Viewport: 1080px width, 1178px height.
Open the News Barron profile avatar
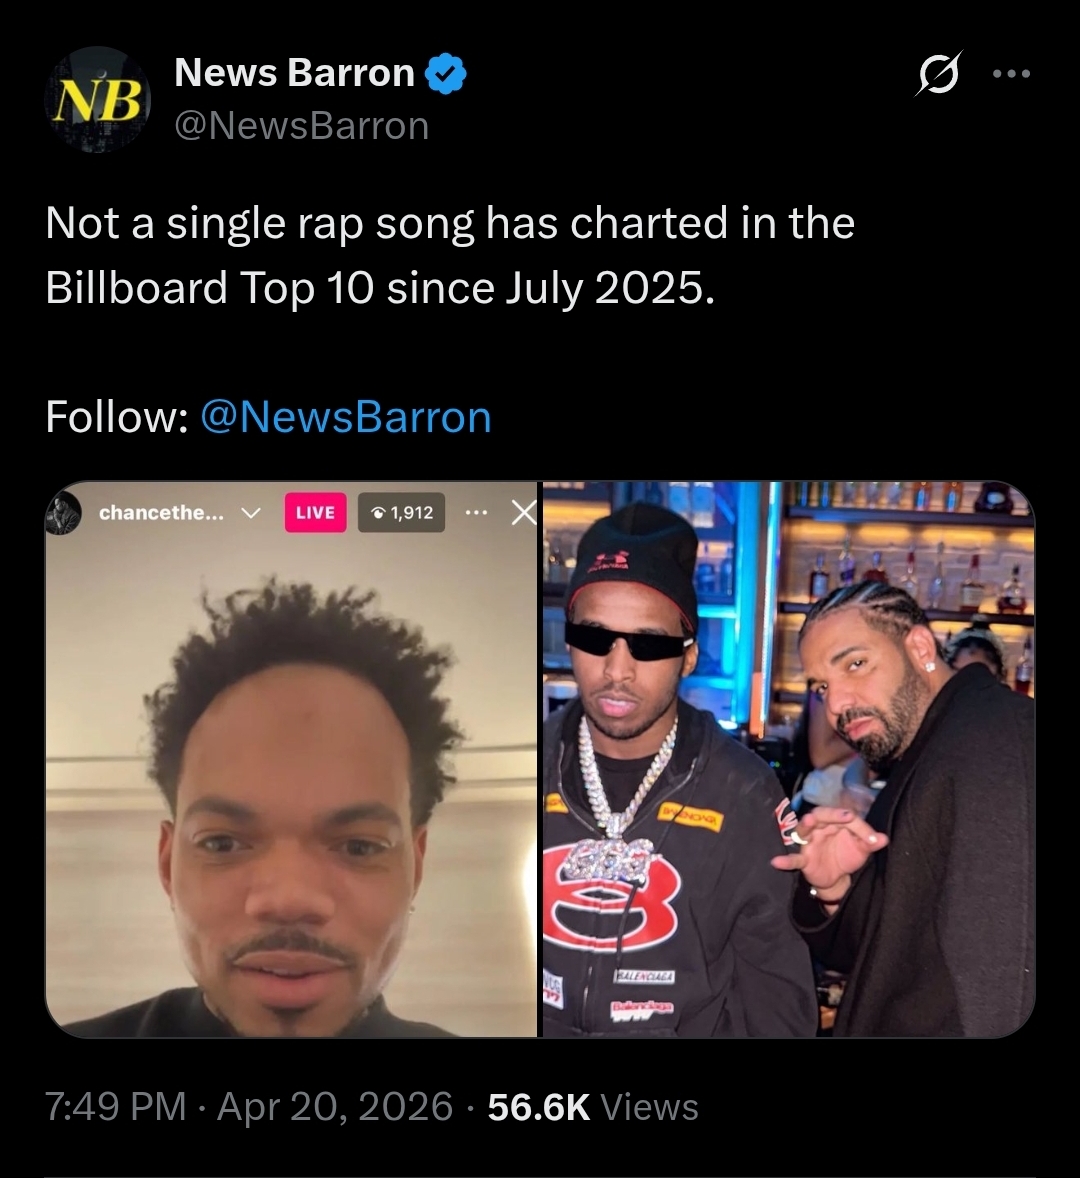99,100
